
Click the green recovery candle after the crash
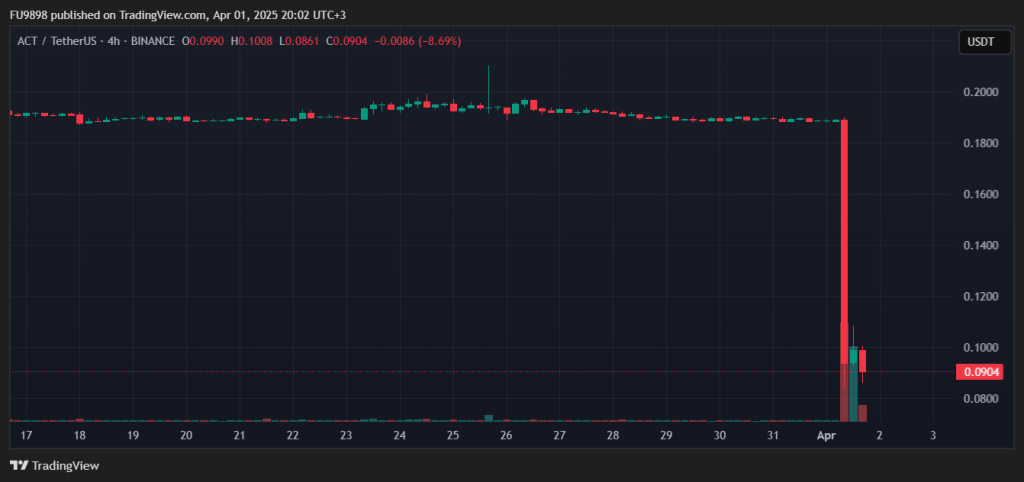pos(853,355)
